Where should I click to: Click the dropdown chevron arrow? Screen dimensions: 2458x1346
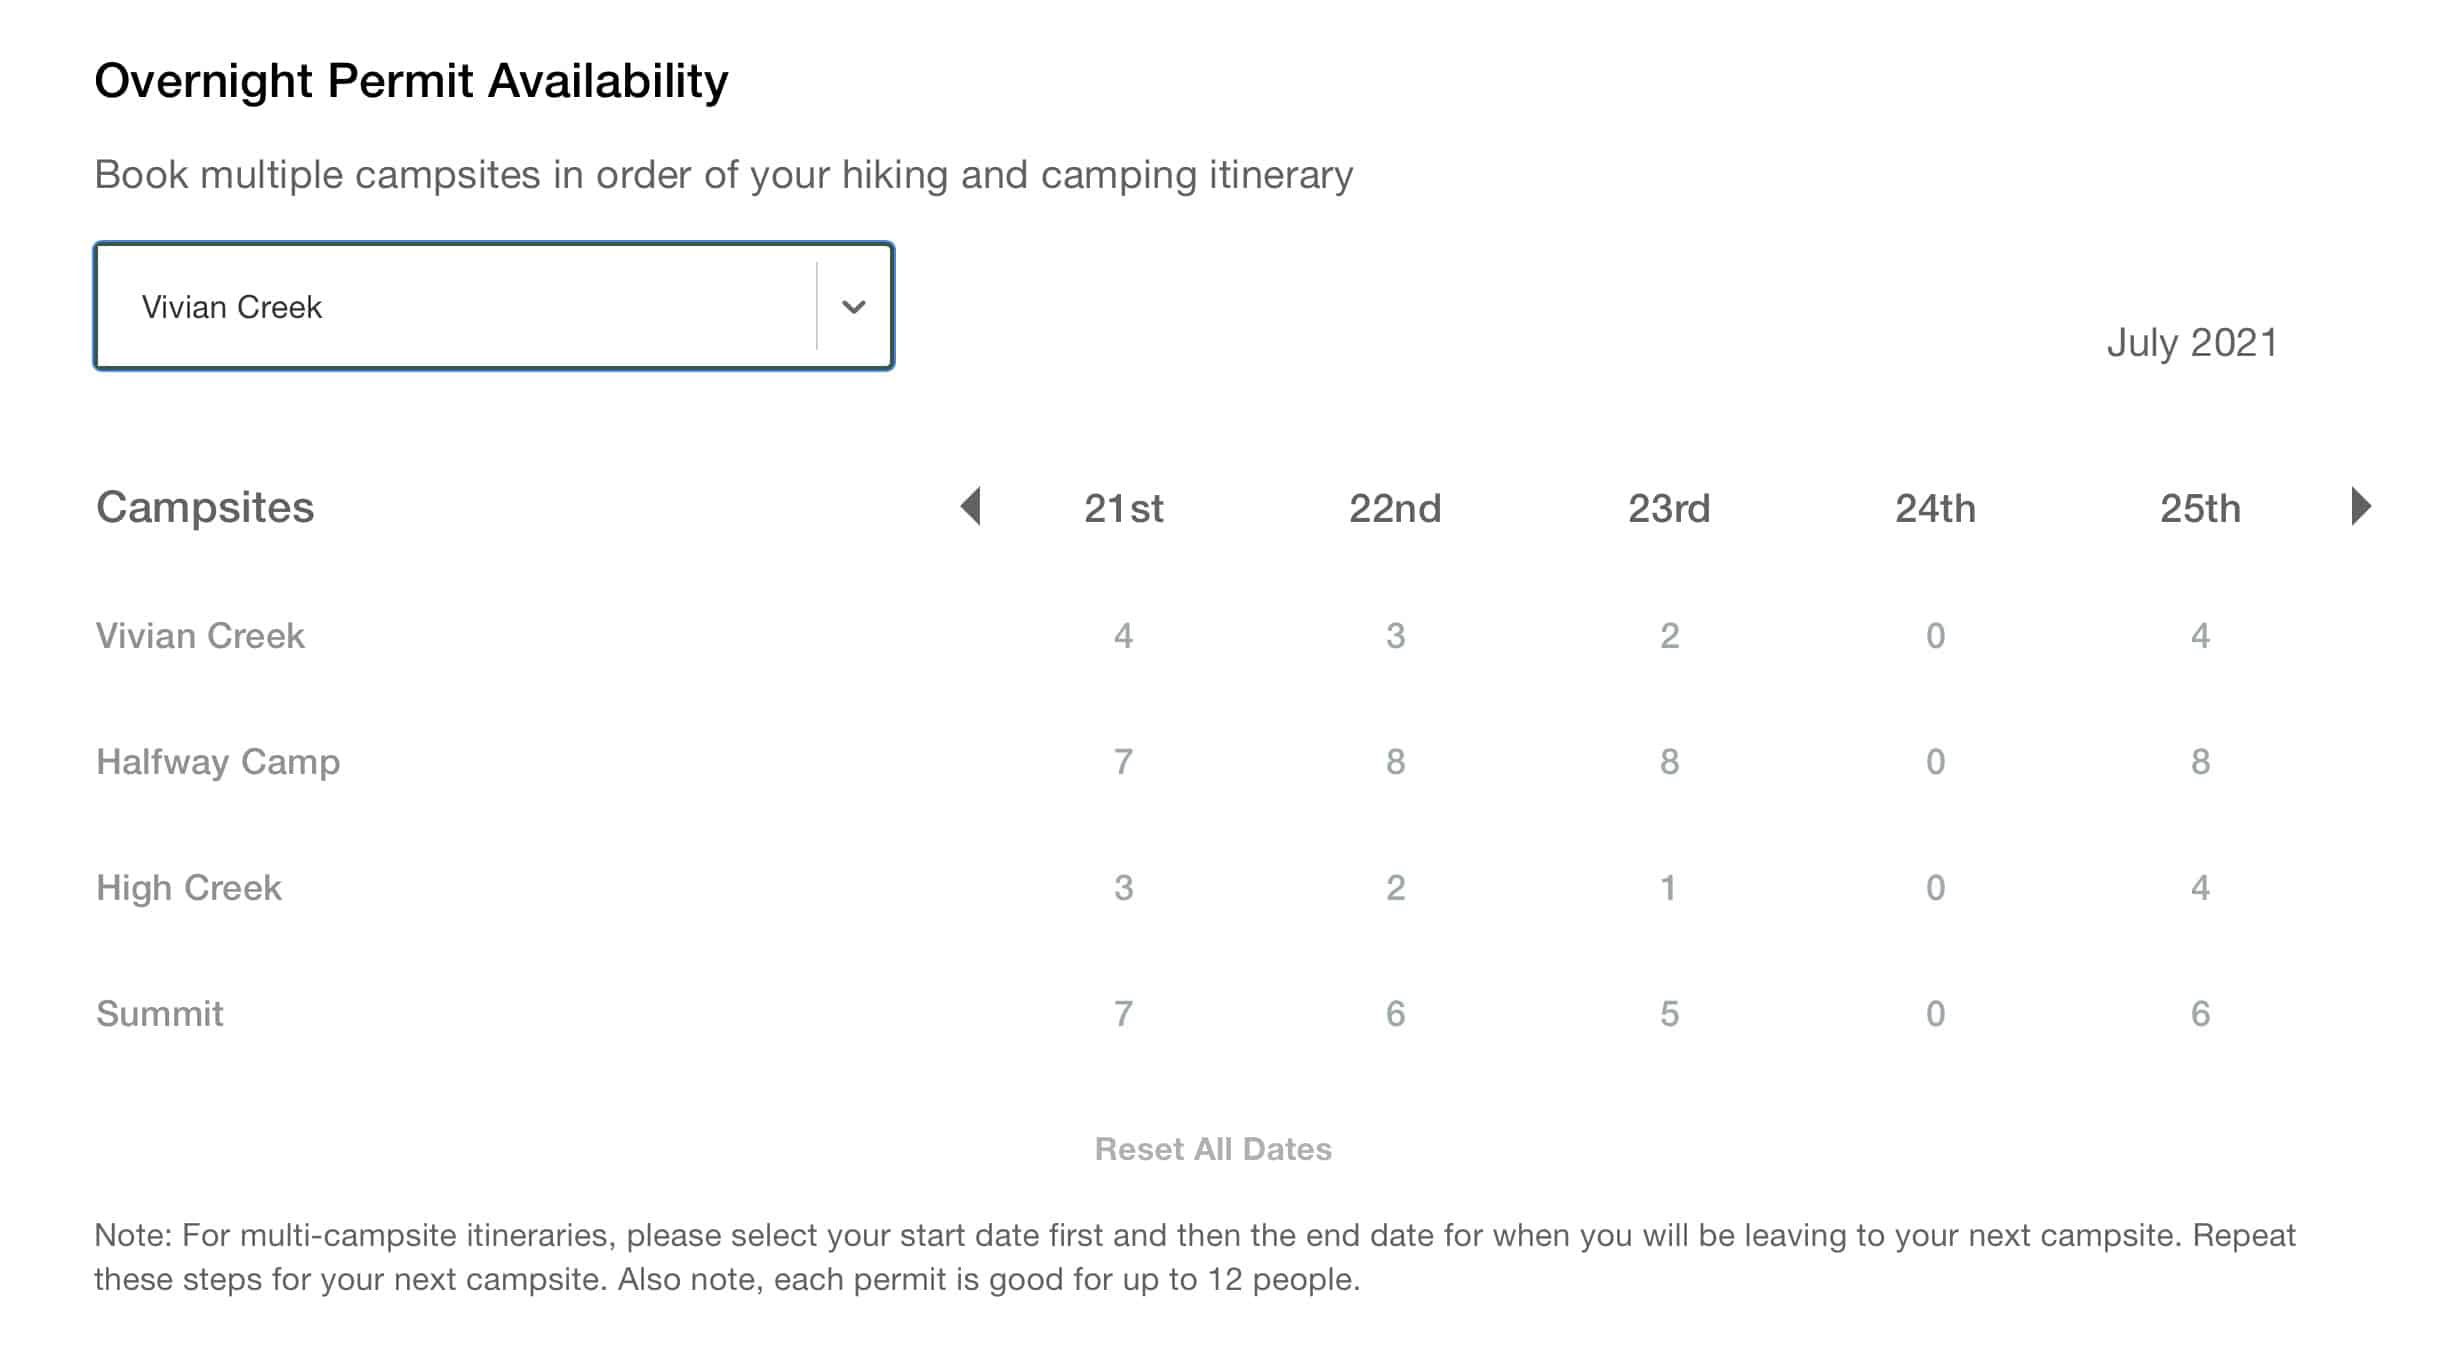click(853, 306)
